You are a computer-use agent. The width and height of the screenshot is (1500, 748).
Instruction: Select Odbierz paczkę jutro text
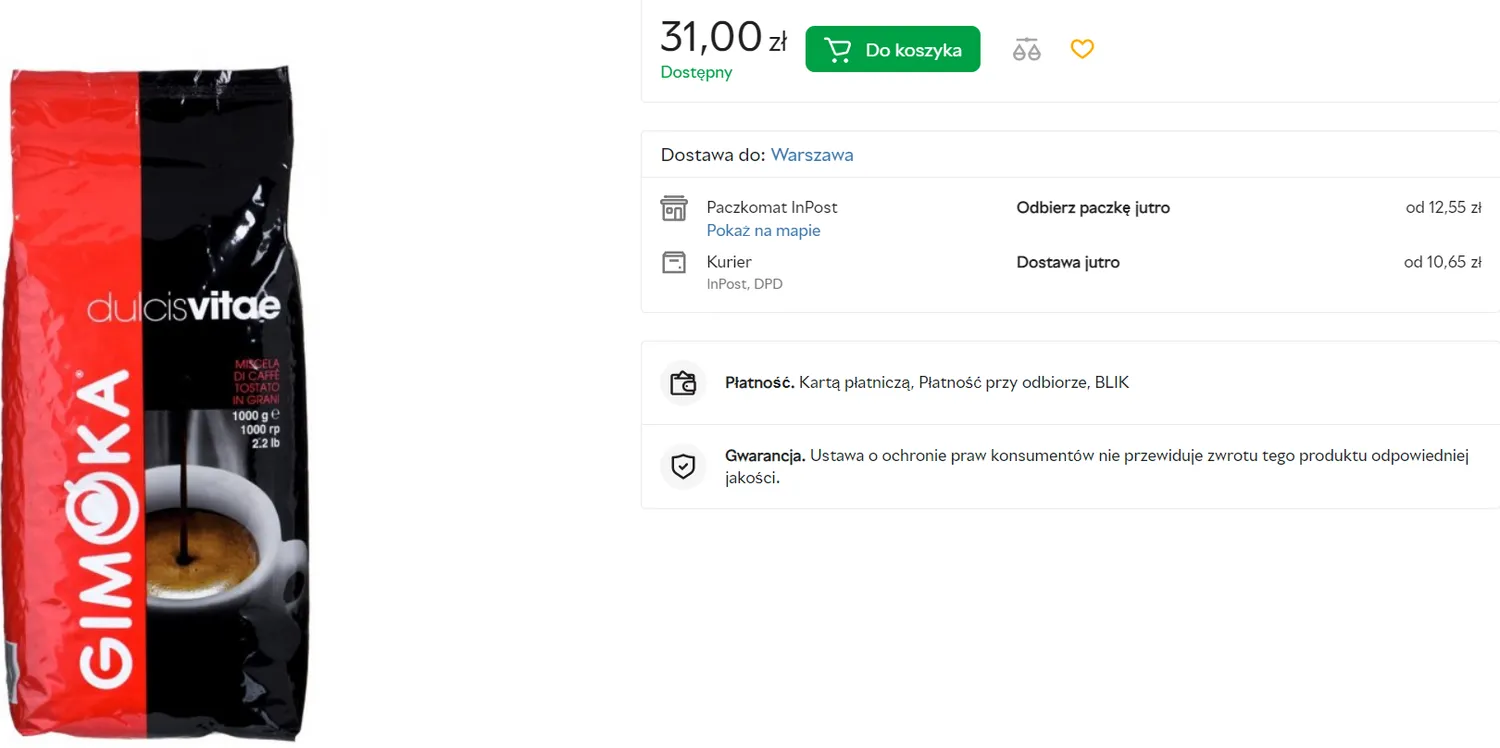[x=1093, y=208]
